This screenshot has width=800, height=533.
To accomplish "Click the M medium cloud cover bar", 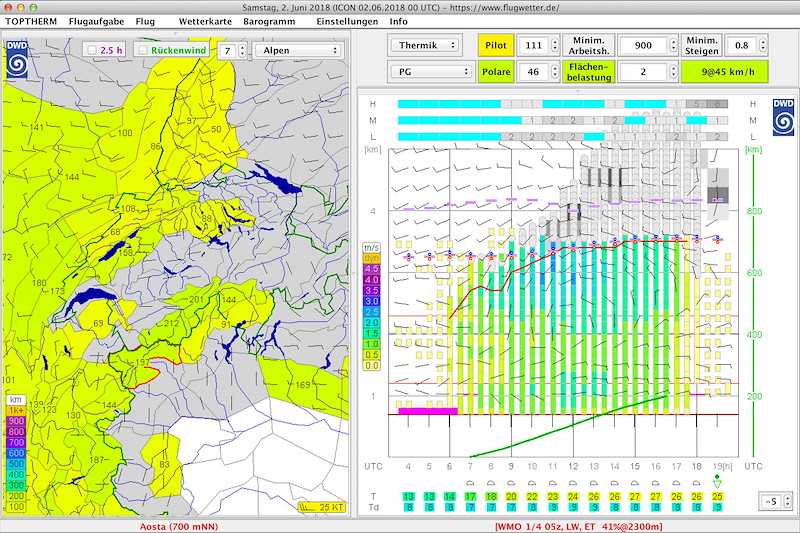I will (x=563, y=120).
